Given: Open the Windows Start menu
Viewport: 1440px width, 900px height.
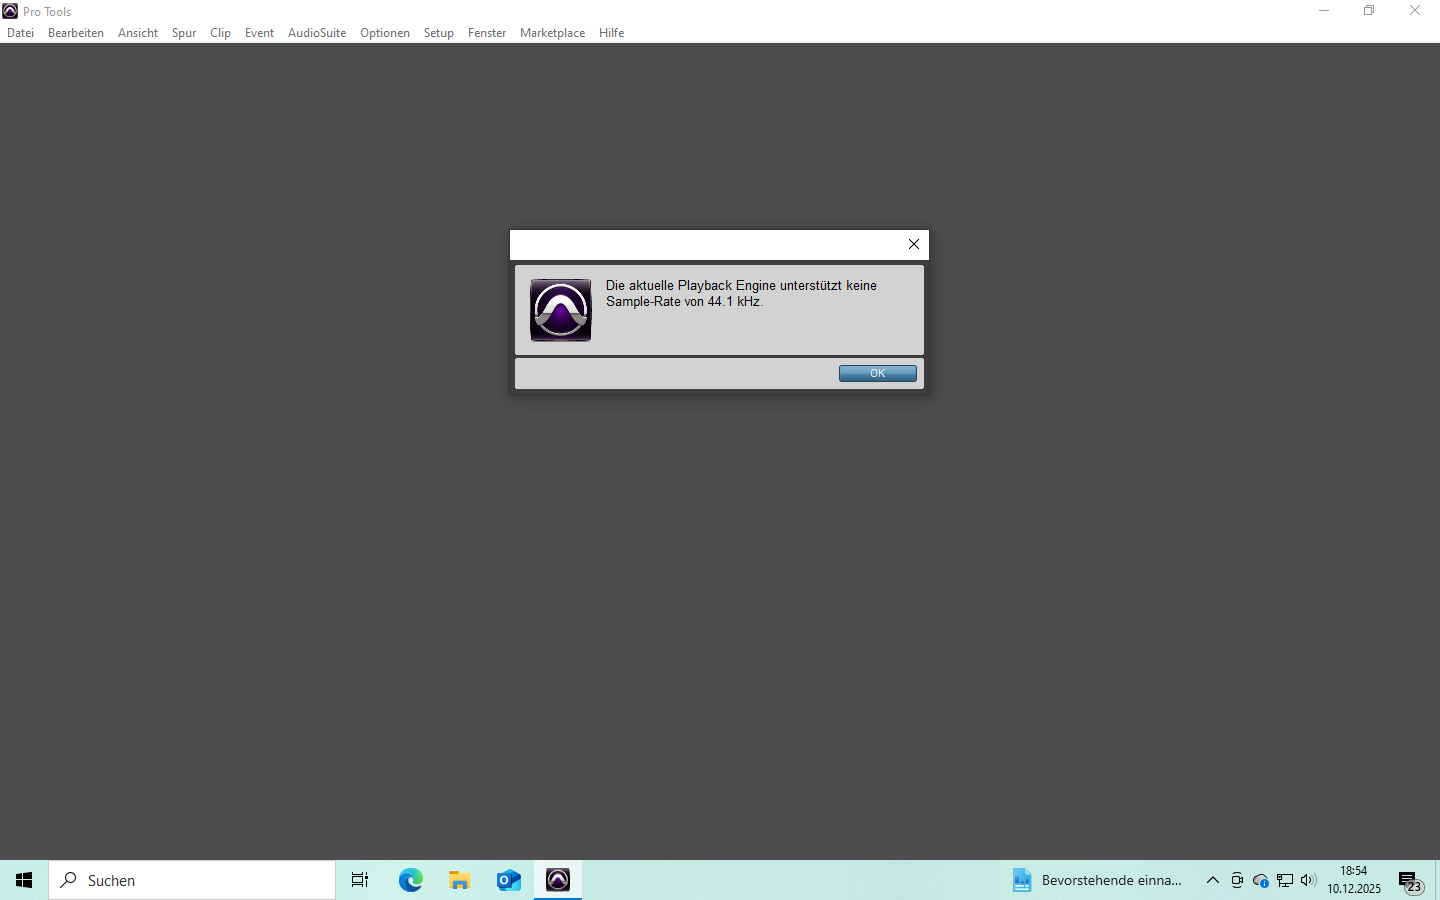Looking at the screenshot, I should [x=24, y=880].
